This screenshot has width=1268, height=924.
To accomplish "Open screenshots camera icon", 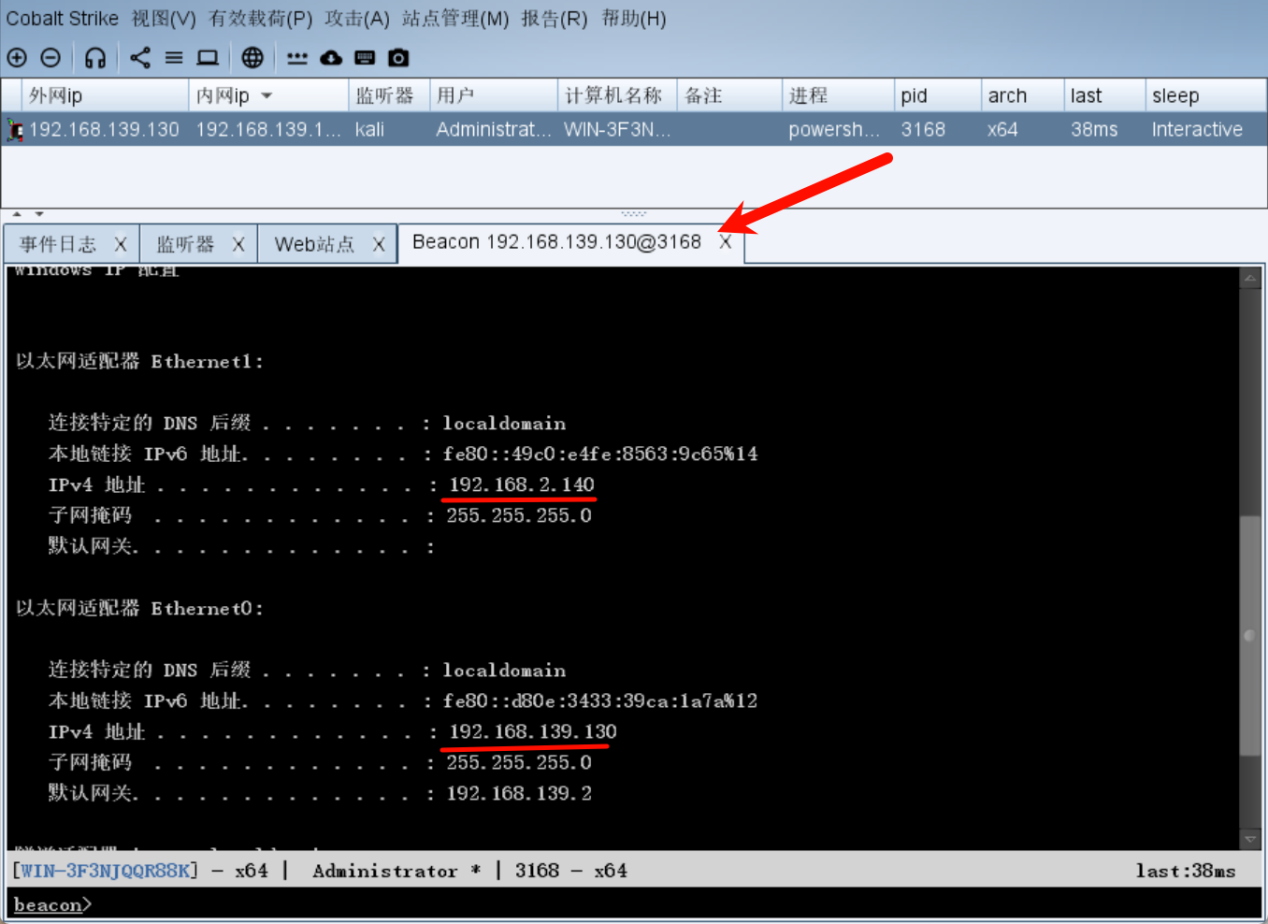I will (x=399, y=58).
